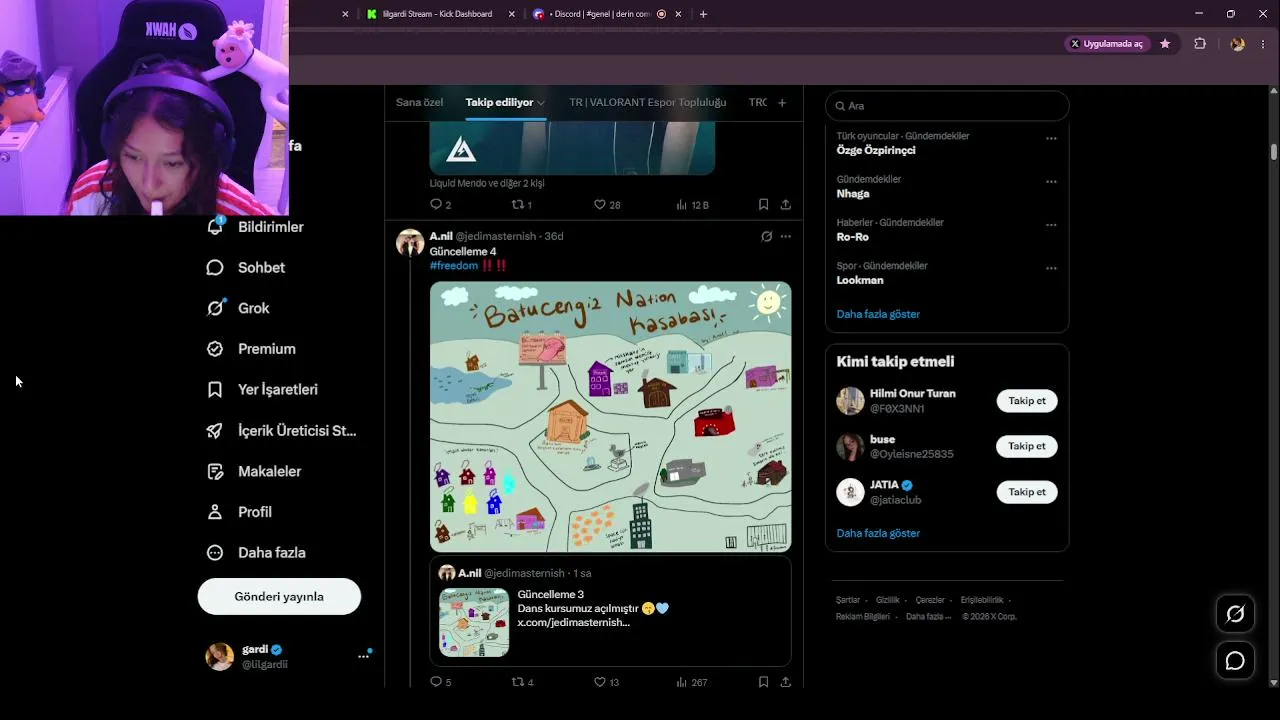This screenshot has width=1280, height=720.
Task: Open more options for Özge Özpirinçci trend
Action: point(1051,139)
